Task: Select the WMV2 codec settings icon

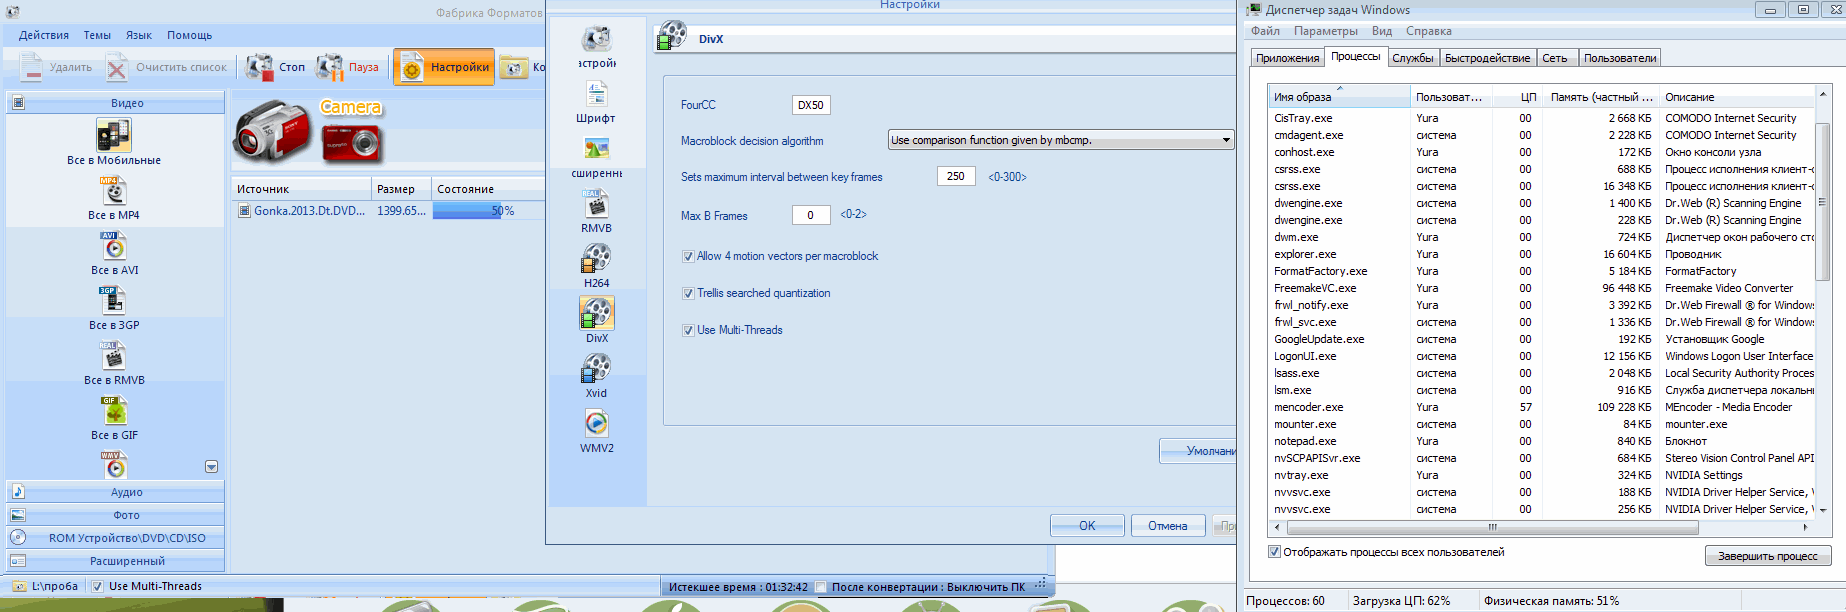Action: point(596,424)
